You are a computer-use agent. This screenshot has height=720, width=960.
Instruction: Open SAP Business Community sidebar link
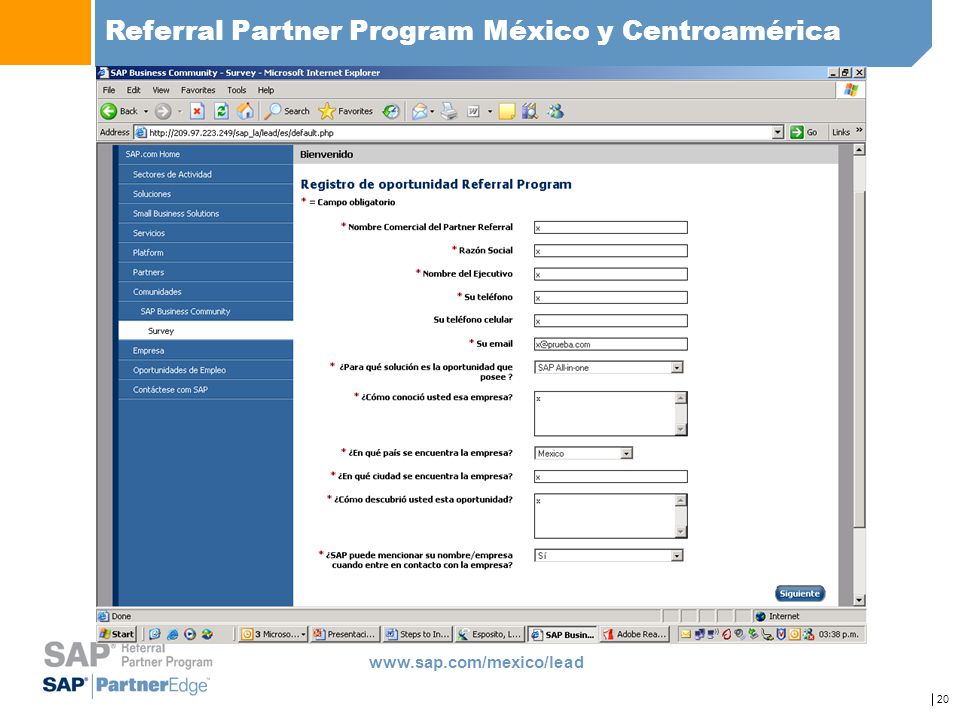pos(185,312)
